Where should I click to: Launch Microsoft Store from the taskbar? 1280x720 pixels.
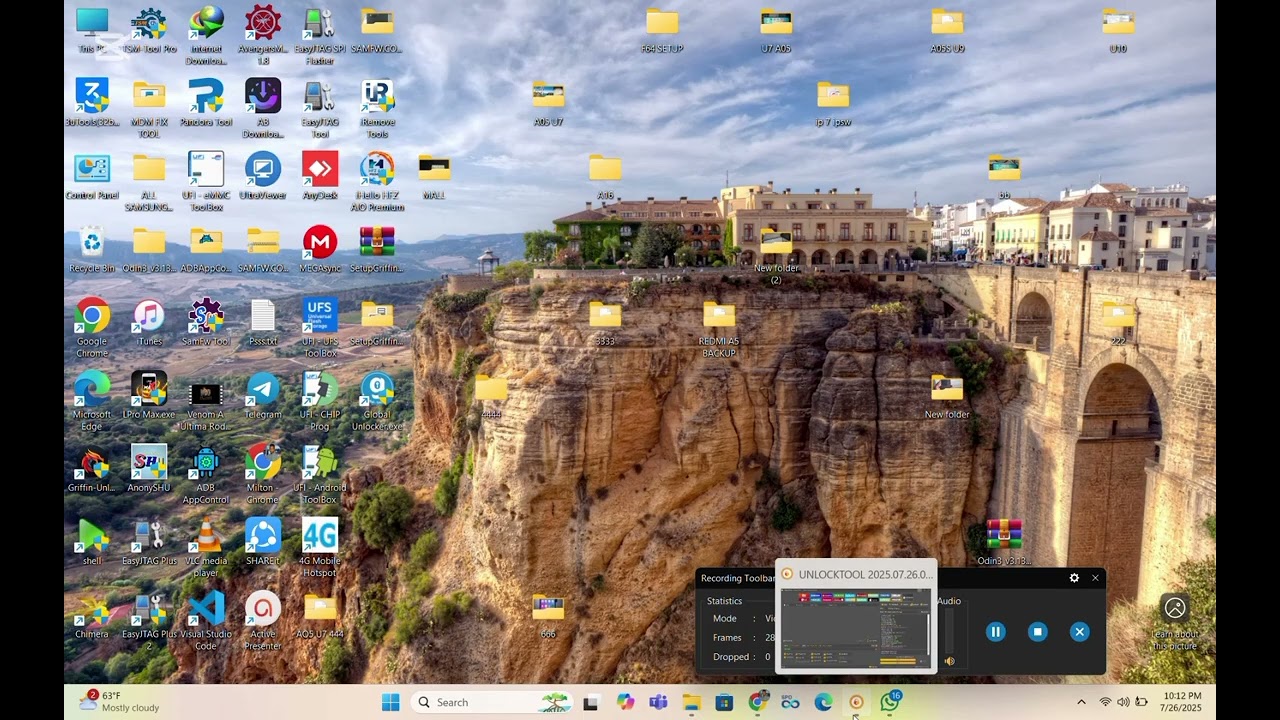pos(724,702)
